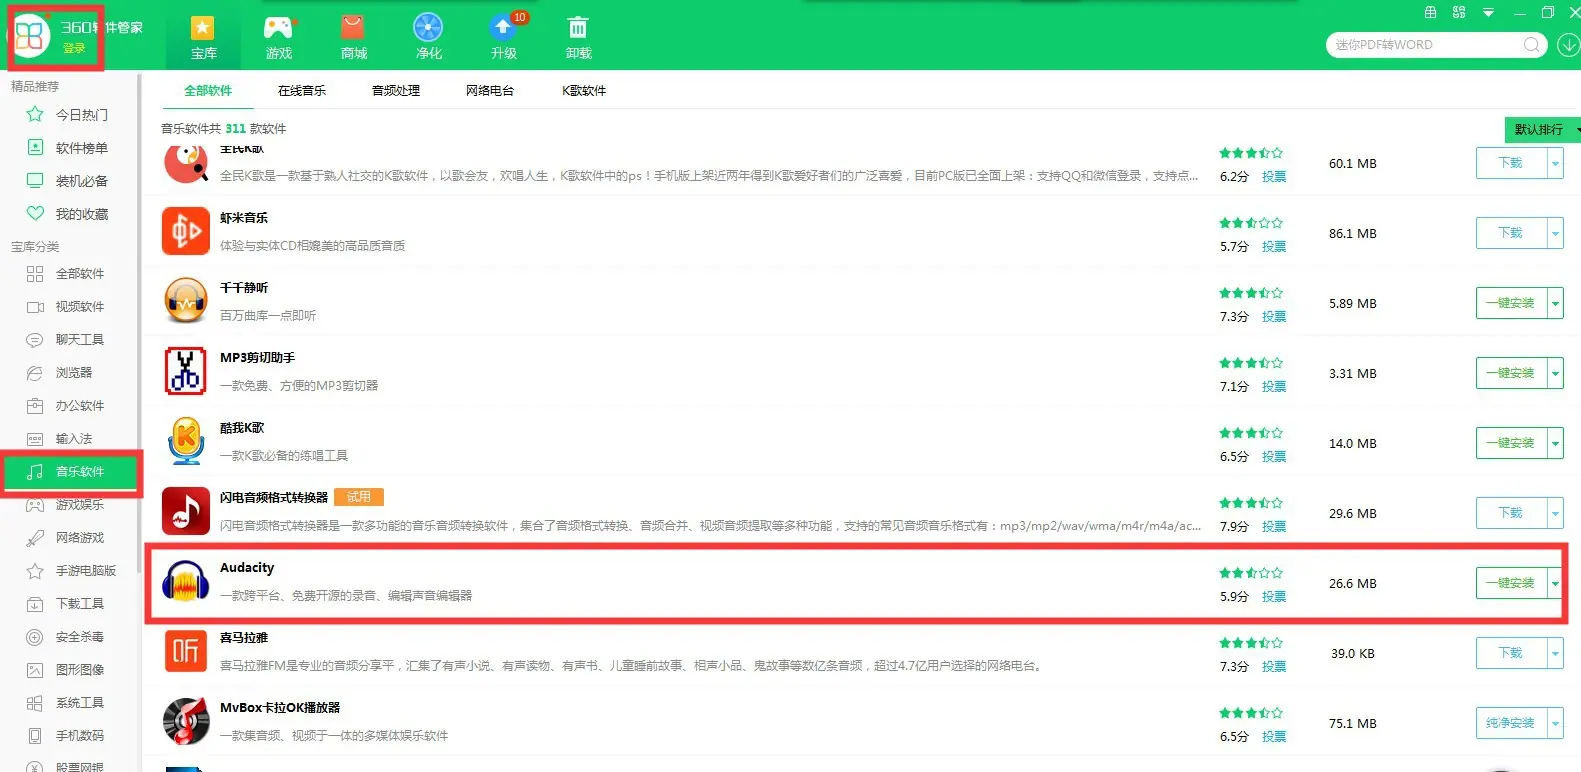
Task: Click 投票 link for 闪电音频格式转换器
Action: click(x=1274, y=526)
